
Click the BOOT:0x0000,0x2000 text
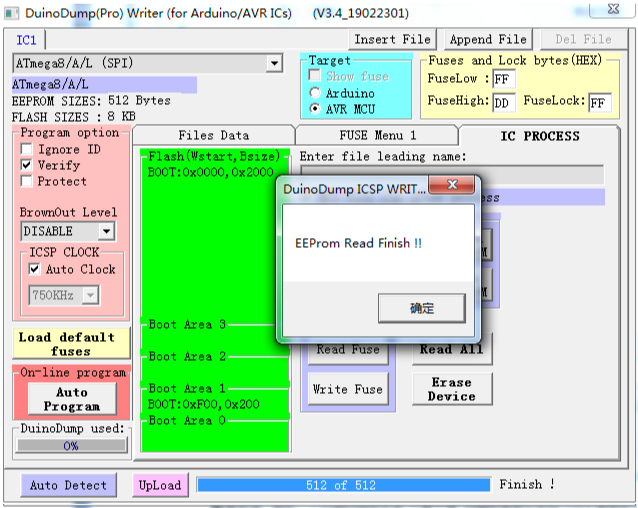click(210, 172)
